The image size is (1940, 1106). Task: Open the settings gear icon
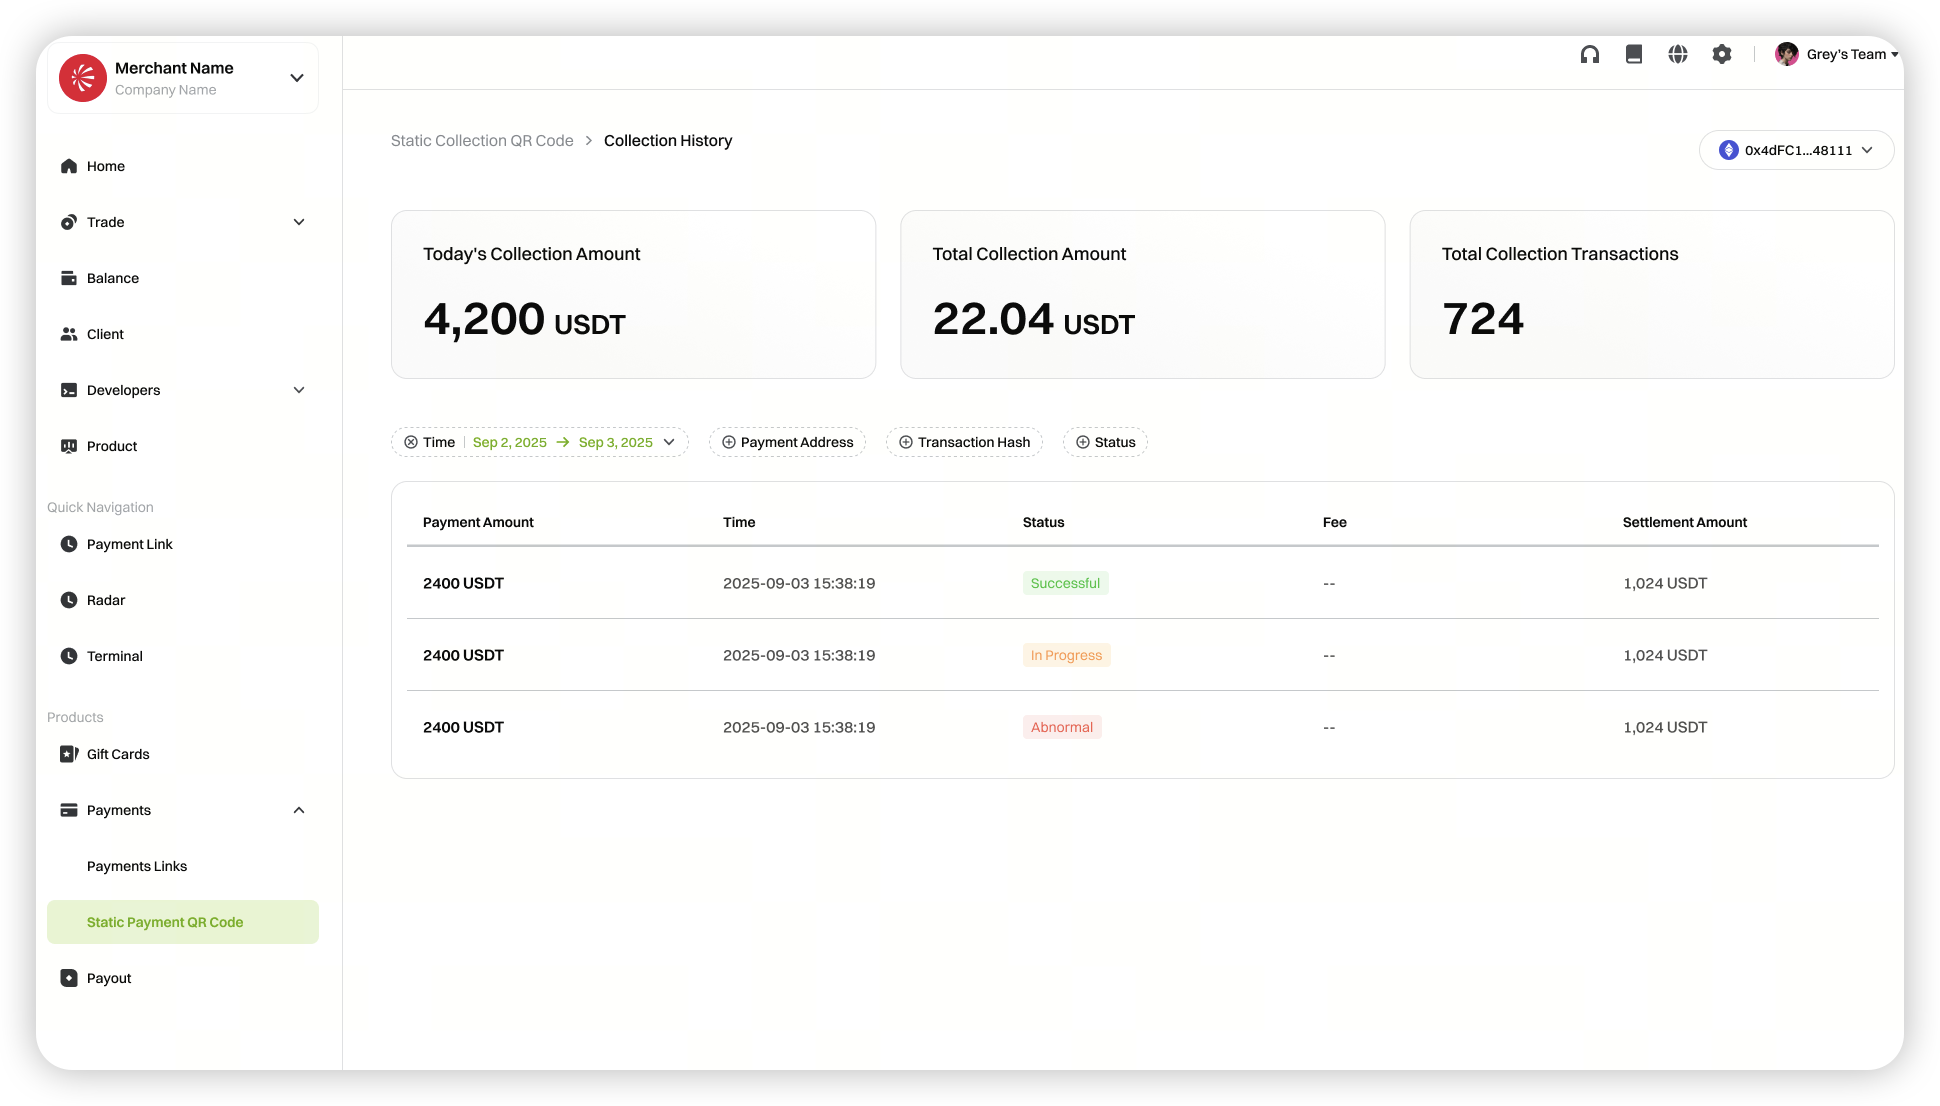[1722, 55]
